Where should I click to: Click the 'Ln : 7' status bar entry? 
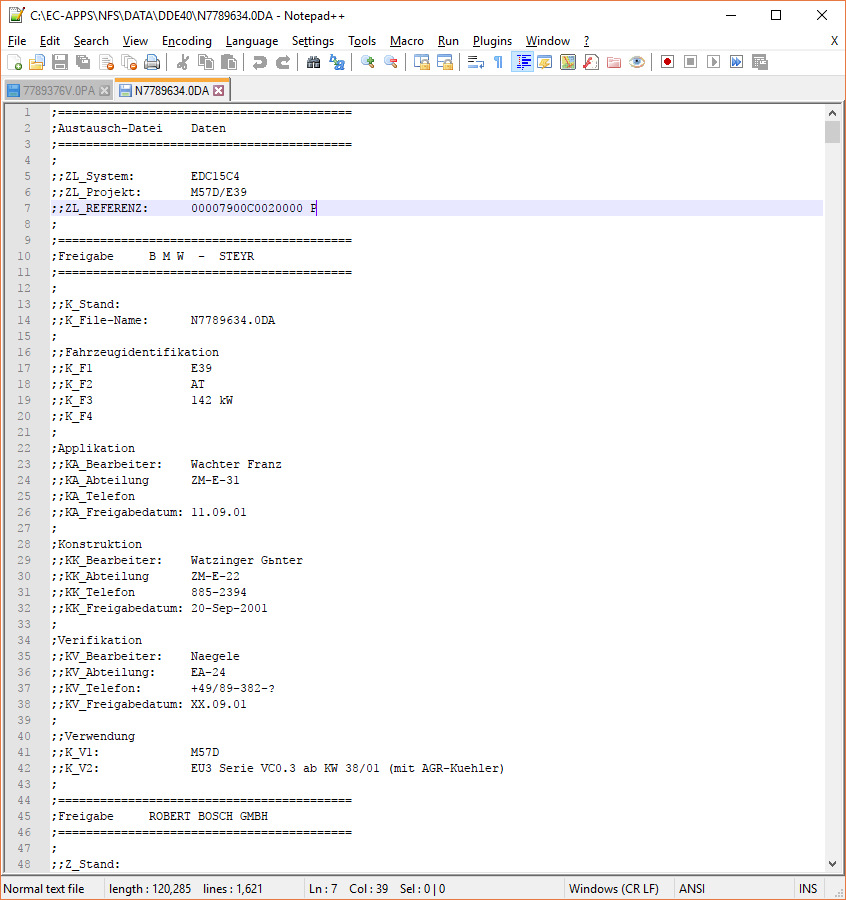(323, 889)
